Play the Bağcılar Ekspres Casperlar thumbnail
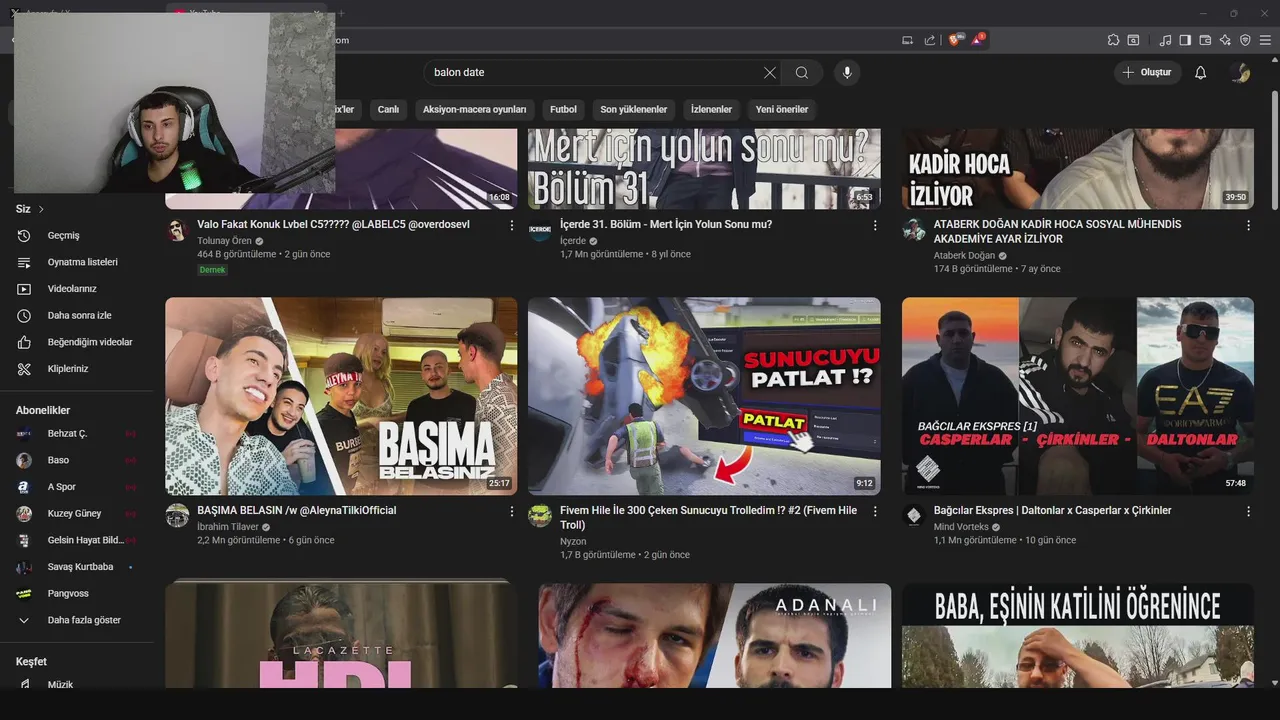Image resolution: width=1280 pixels, height=720 pixels. (x=1078, y=396)
